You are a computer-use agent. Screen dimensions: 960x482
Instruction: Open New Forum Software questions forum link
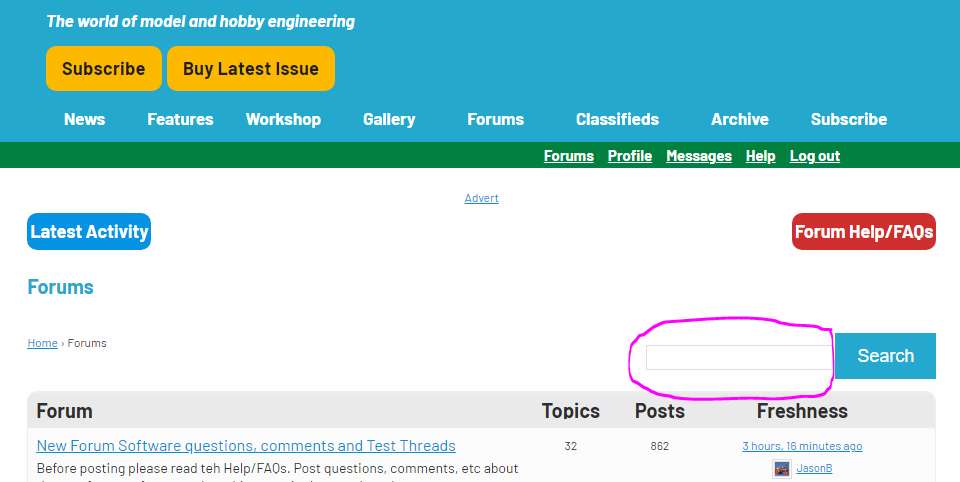[x=246, y=446]
